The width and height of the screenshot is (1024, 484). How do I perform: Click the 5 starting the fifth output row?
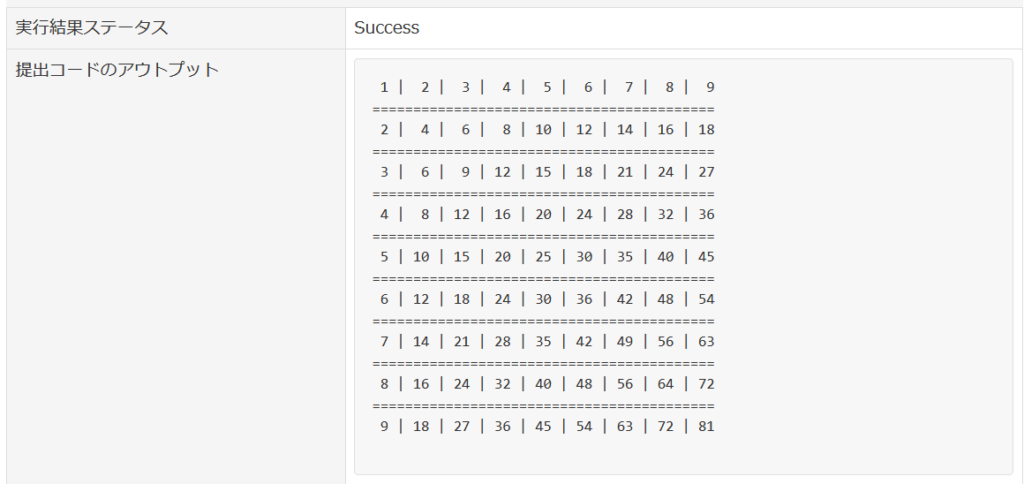pyautogui.click(x=384, y=257)
